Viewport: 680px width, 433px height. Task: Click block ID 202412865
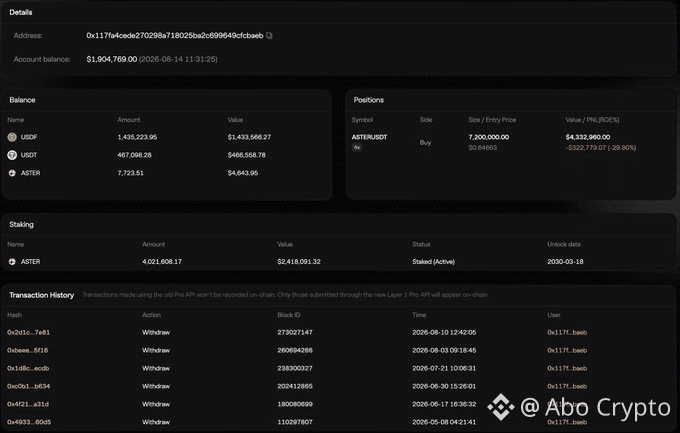pos(295,386)
